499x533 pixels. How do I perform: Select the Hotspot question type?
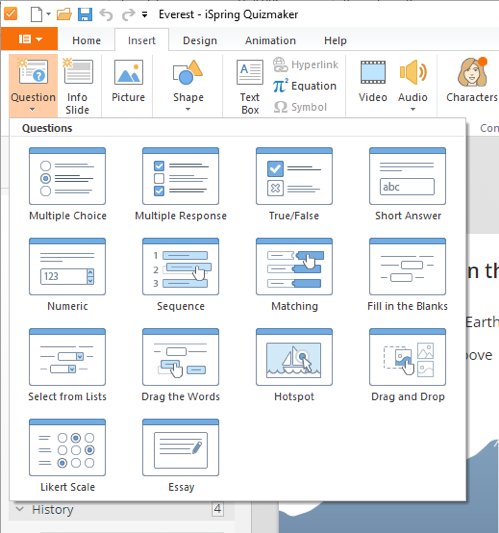tap(294, 365)
